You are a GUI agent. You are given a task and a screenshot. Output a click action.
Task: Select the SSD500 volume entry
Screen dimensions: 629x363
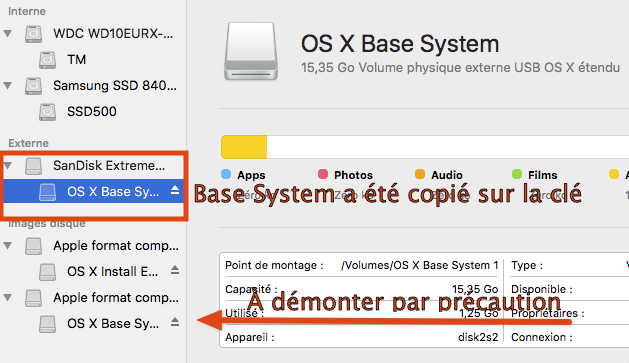91,112
